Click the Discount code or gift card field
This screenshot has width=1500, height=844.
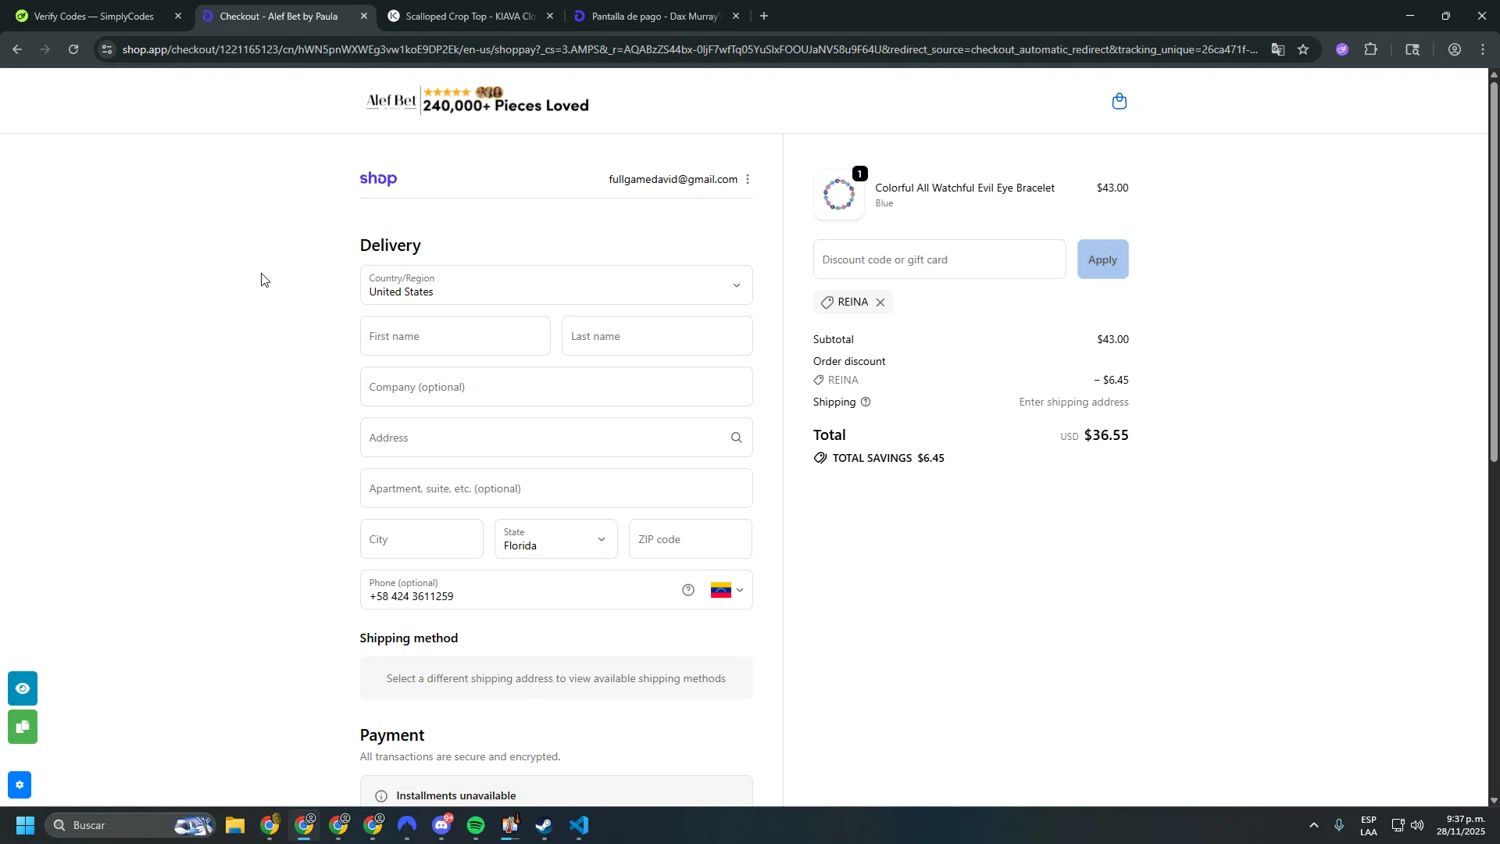(939, 259)
